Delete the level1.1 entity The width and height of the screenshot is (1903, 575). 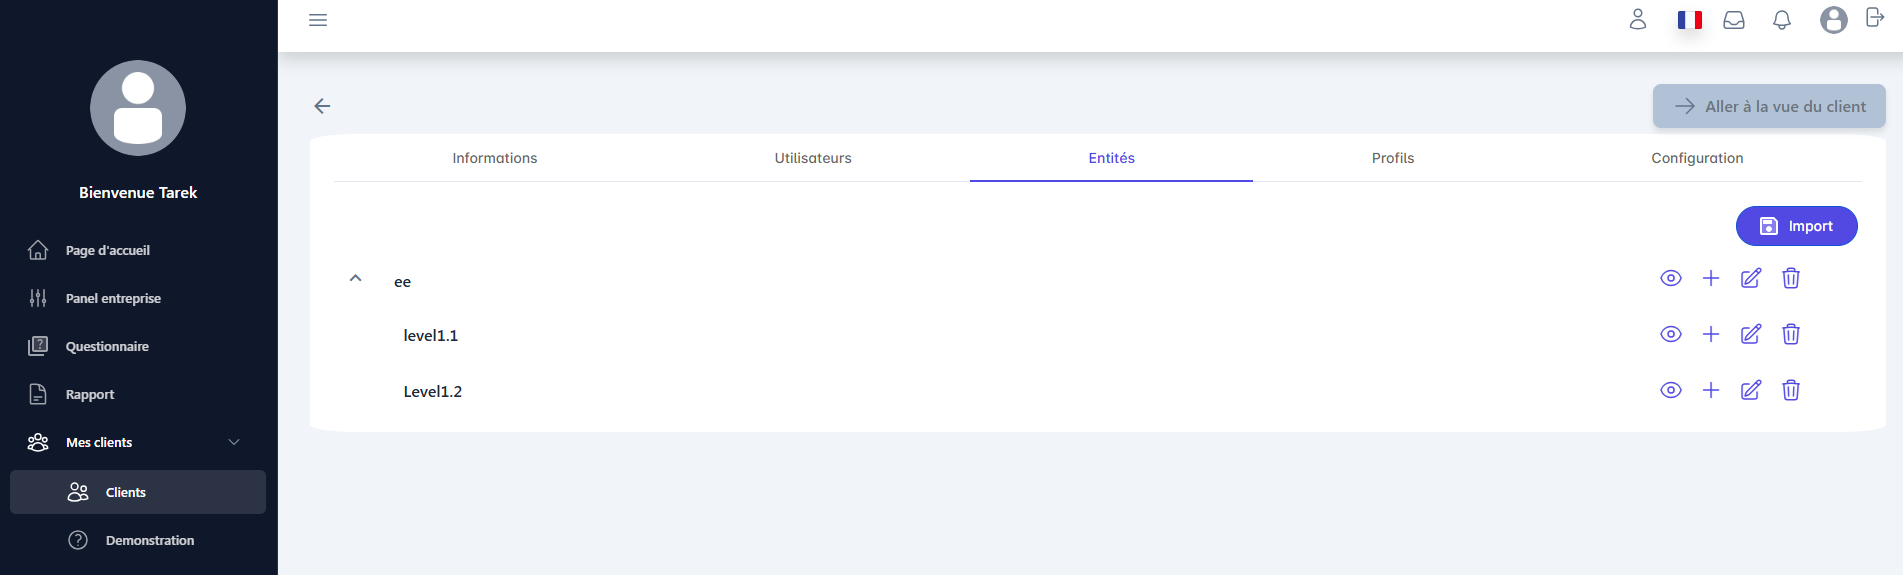point(1790,334)
